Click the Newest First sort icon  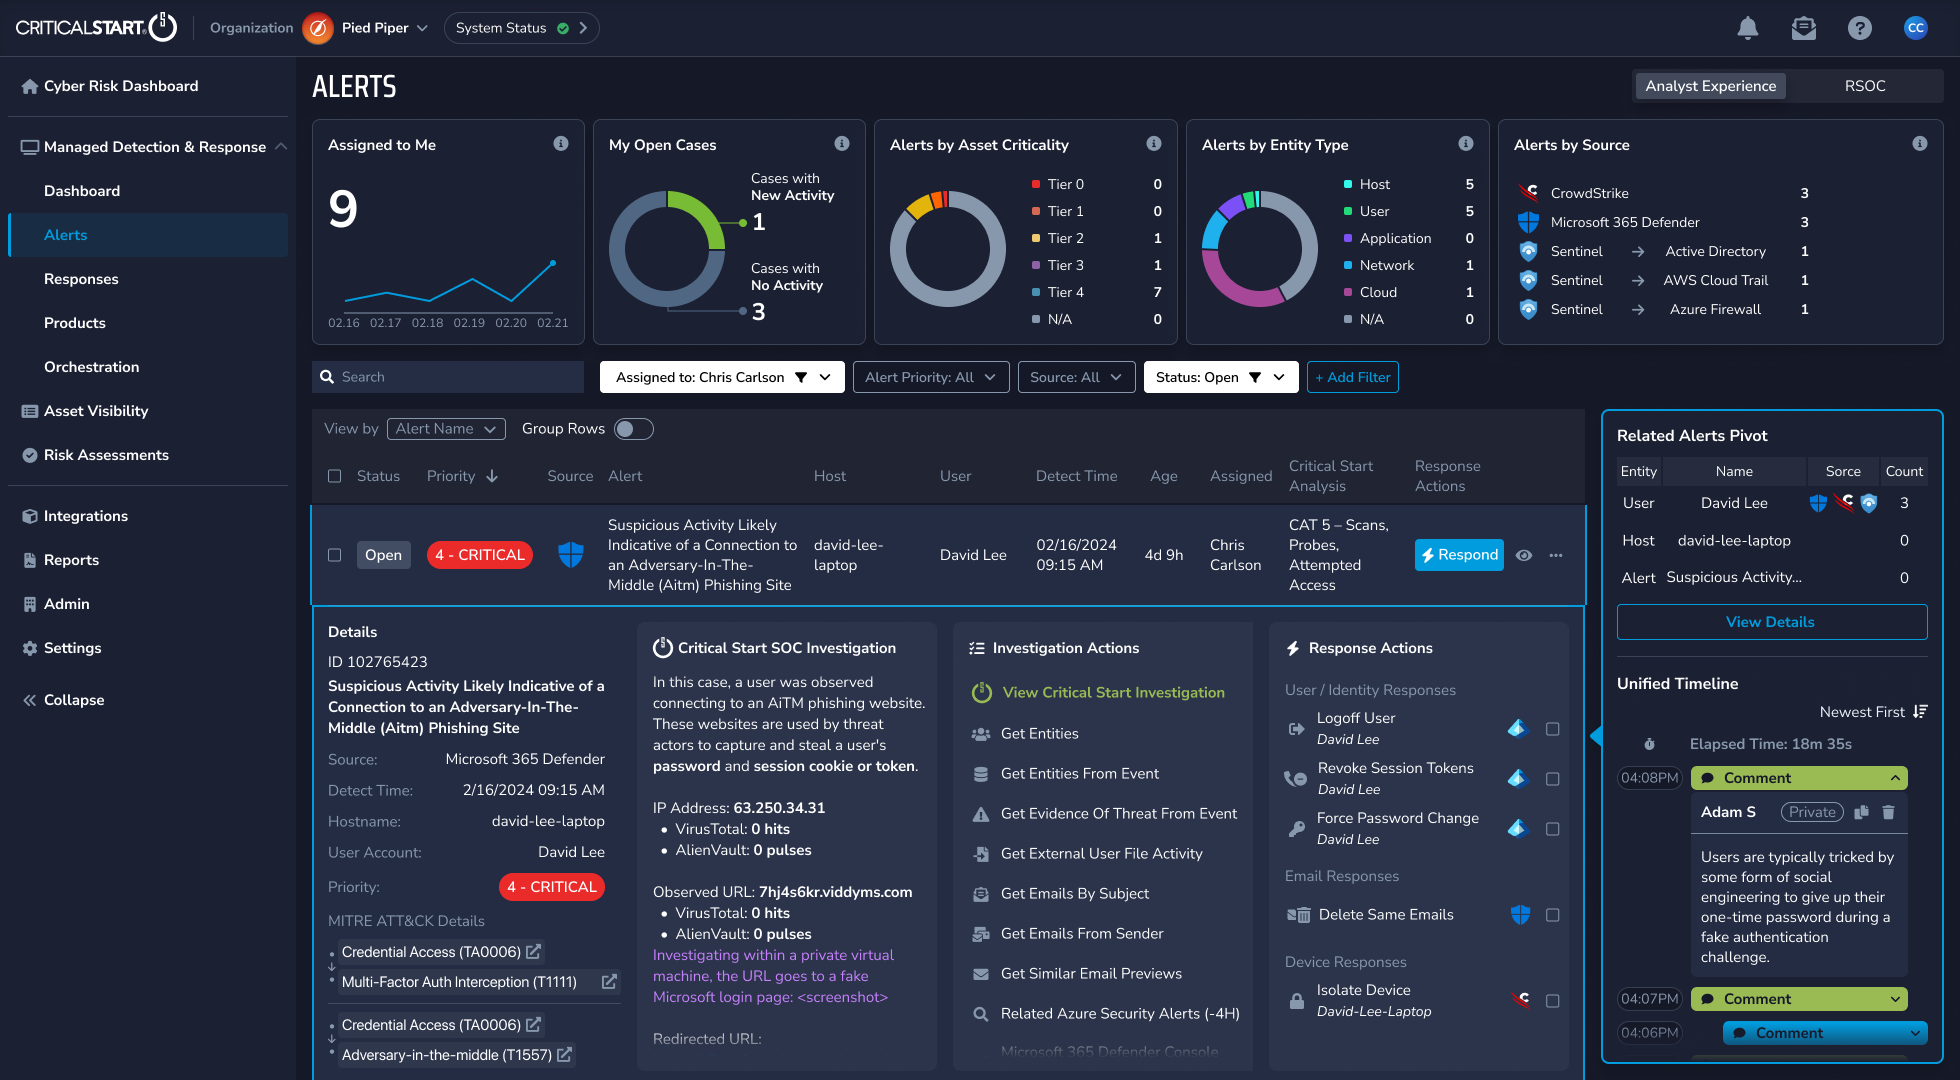[1919, 712]
